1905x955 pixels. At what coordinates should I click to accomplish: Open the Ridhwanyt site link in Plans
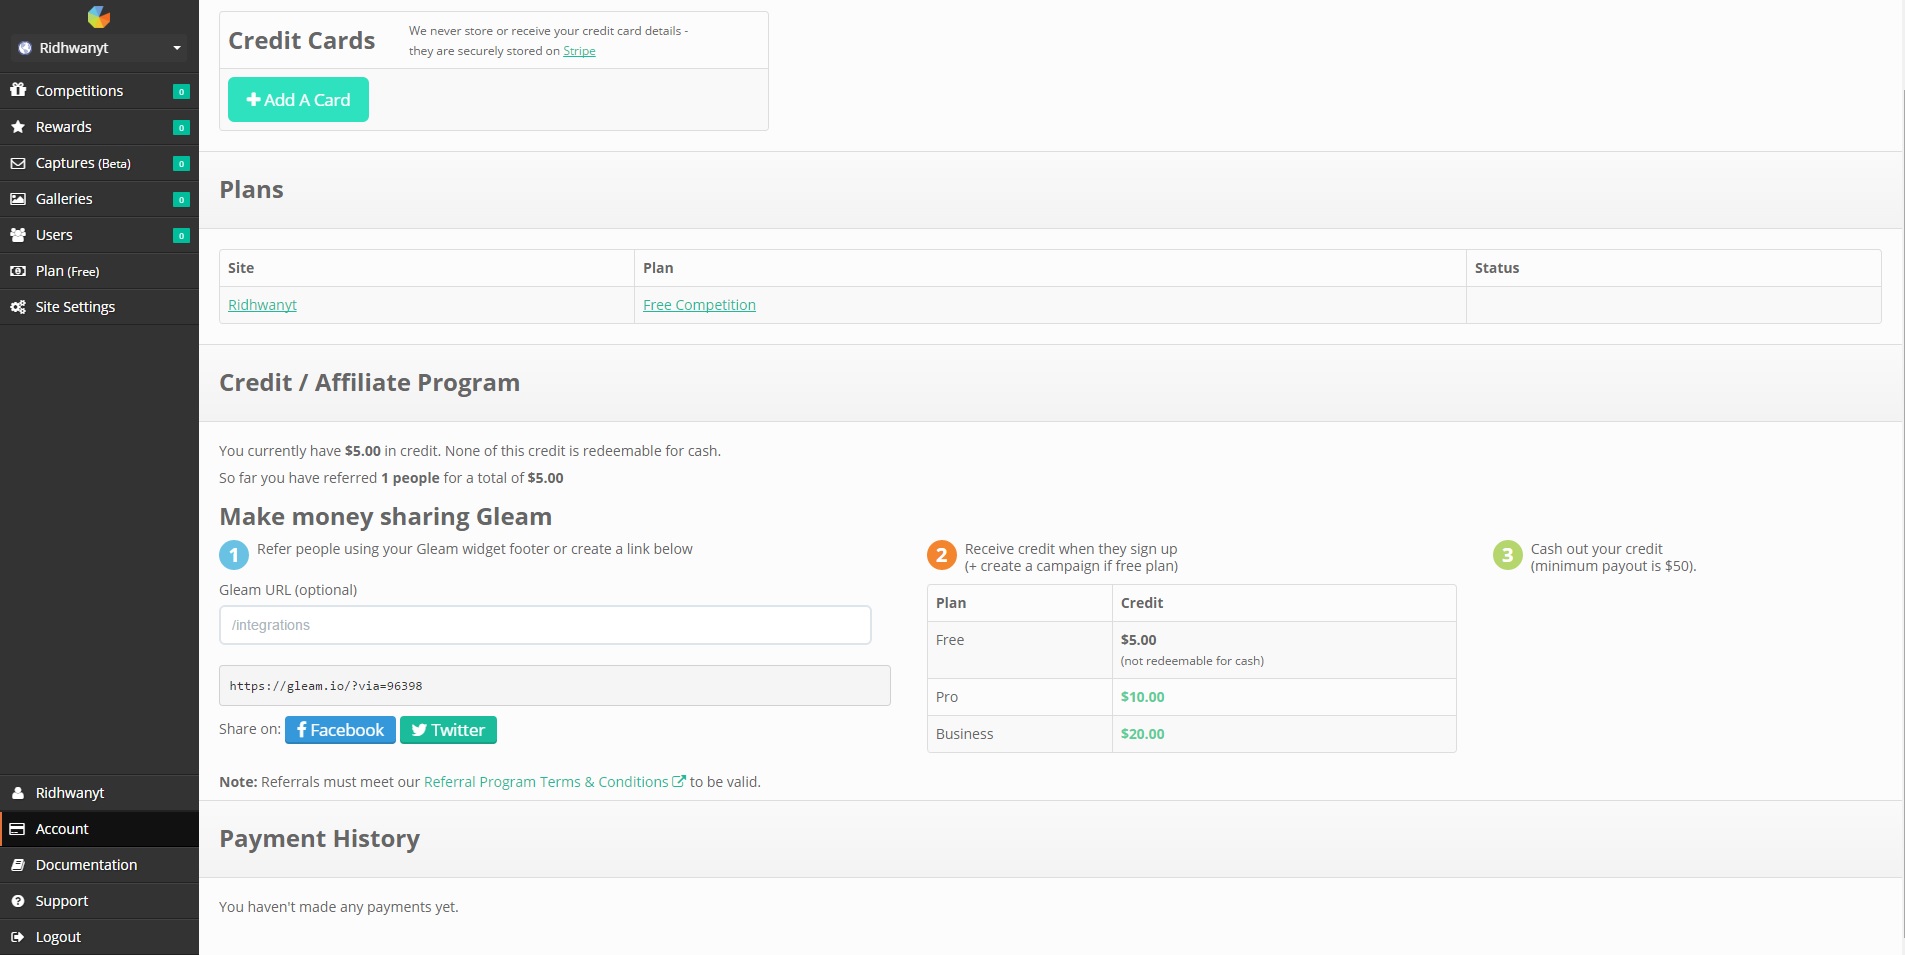(262, 305)
